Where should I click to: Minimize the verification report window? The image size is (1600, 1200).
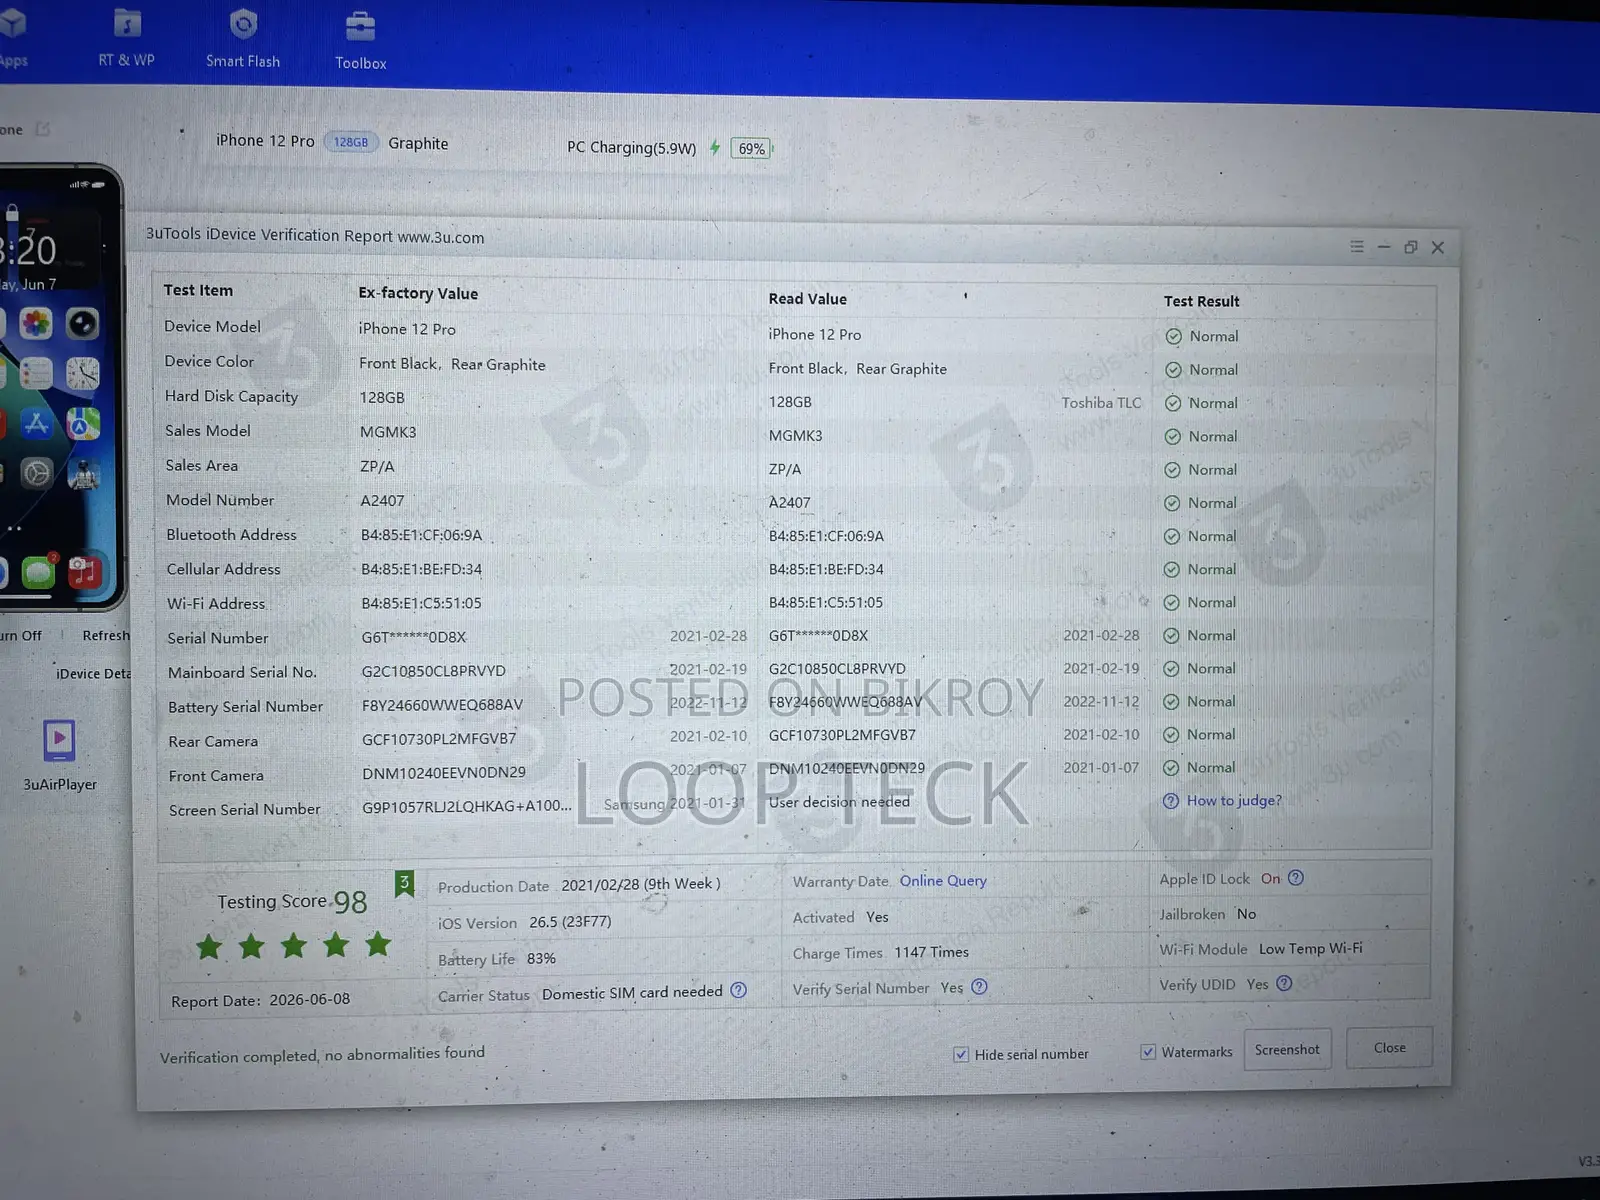coord(1384,246)
